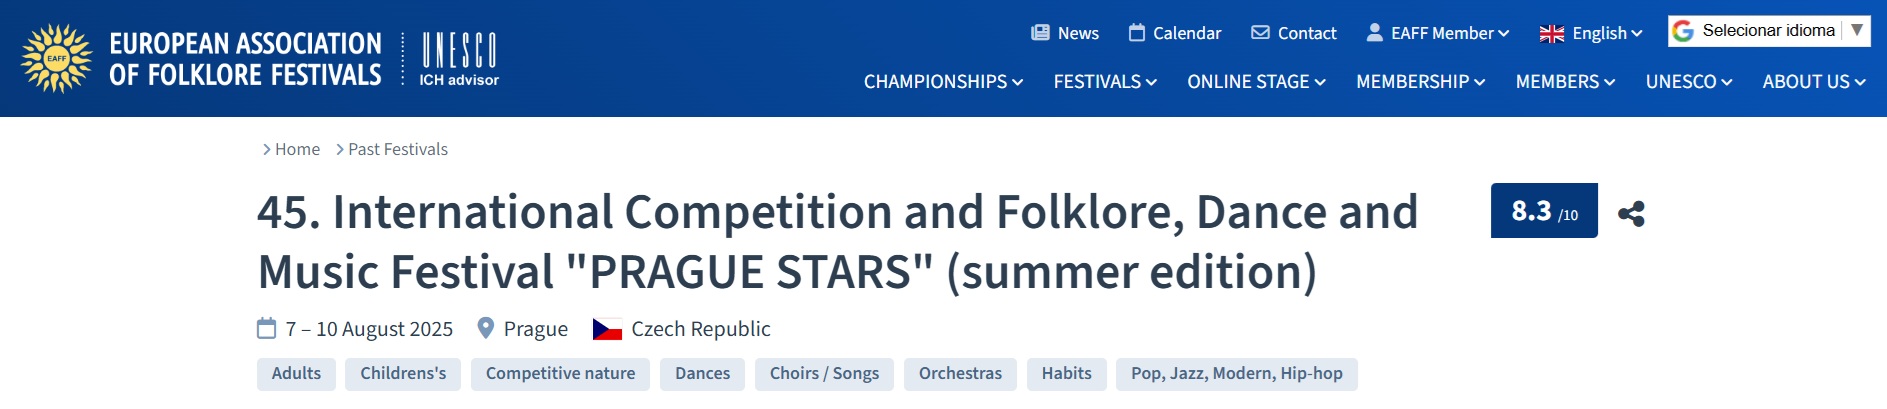Open the Google Selecionar idioma dropdown
Viewport: 1887px width, 409px height.
click(x=1767, y=31)
